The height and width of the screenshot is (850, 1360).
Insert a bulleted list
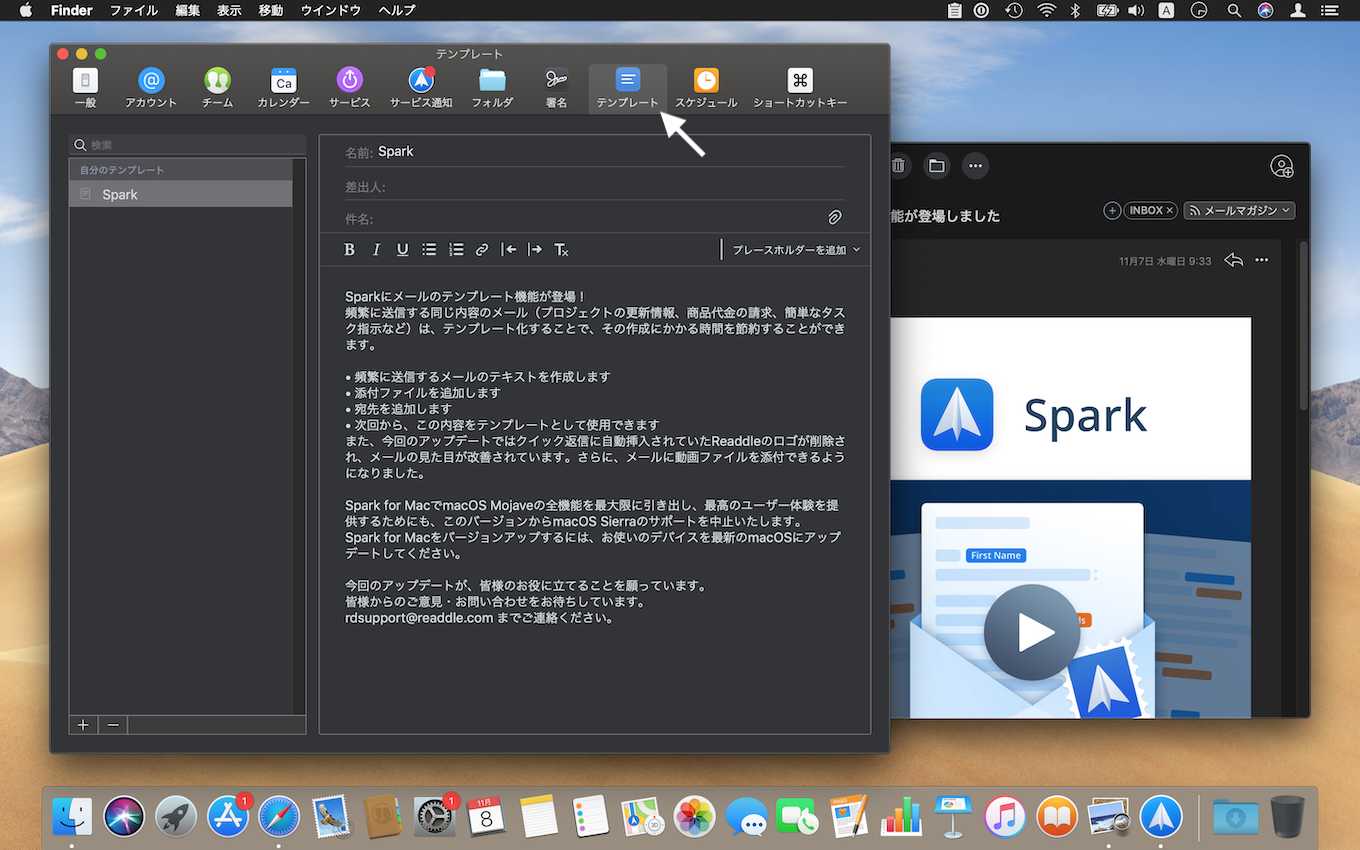click(x=429, y=250)
